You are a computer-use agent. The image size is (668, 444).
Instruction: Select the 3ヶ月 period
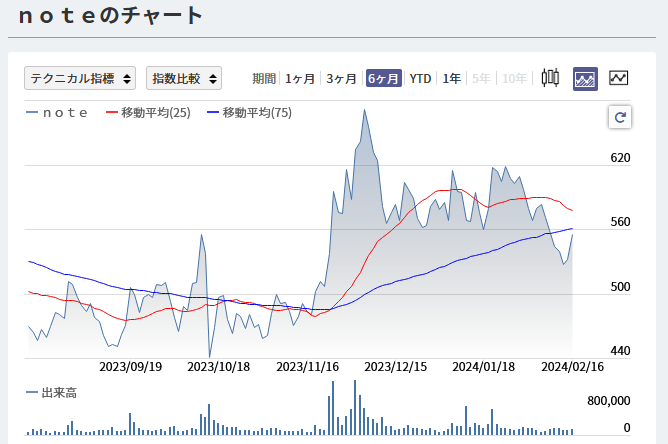click(x=341, y=79)
